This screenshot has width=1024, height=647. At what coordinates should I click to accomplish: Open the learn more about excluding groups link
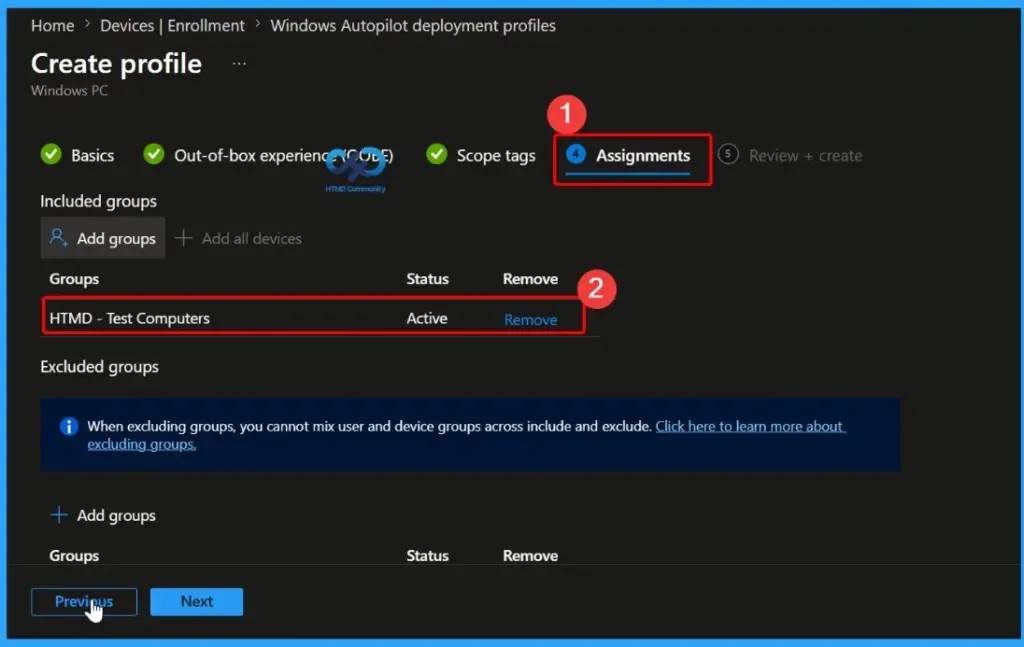pos(466,435)
